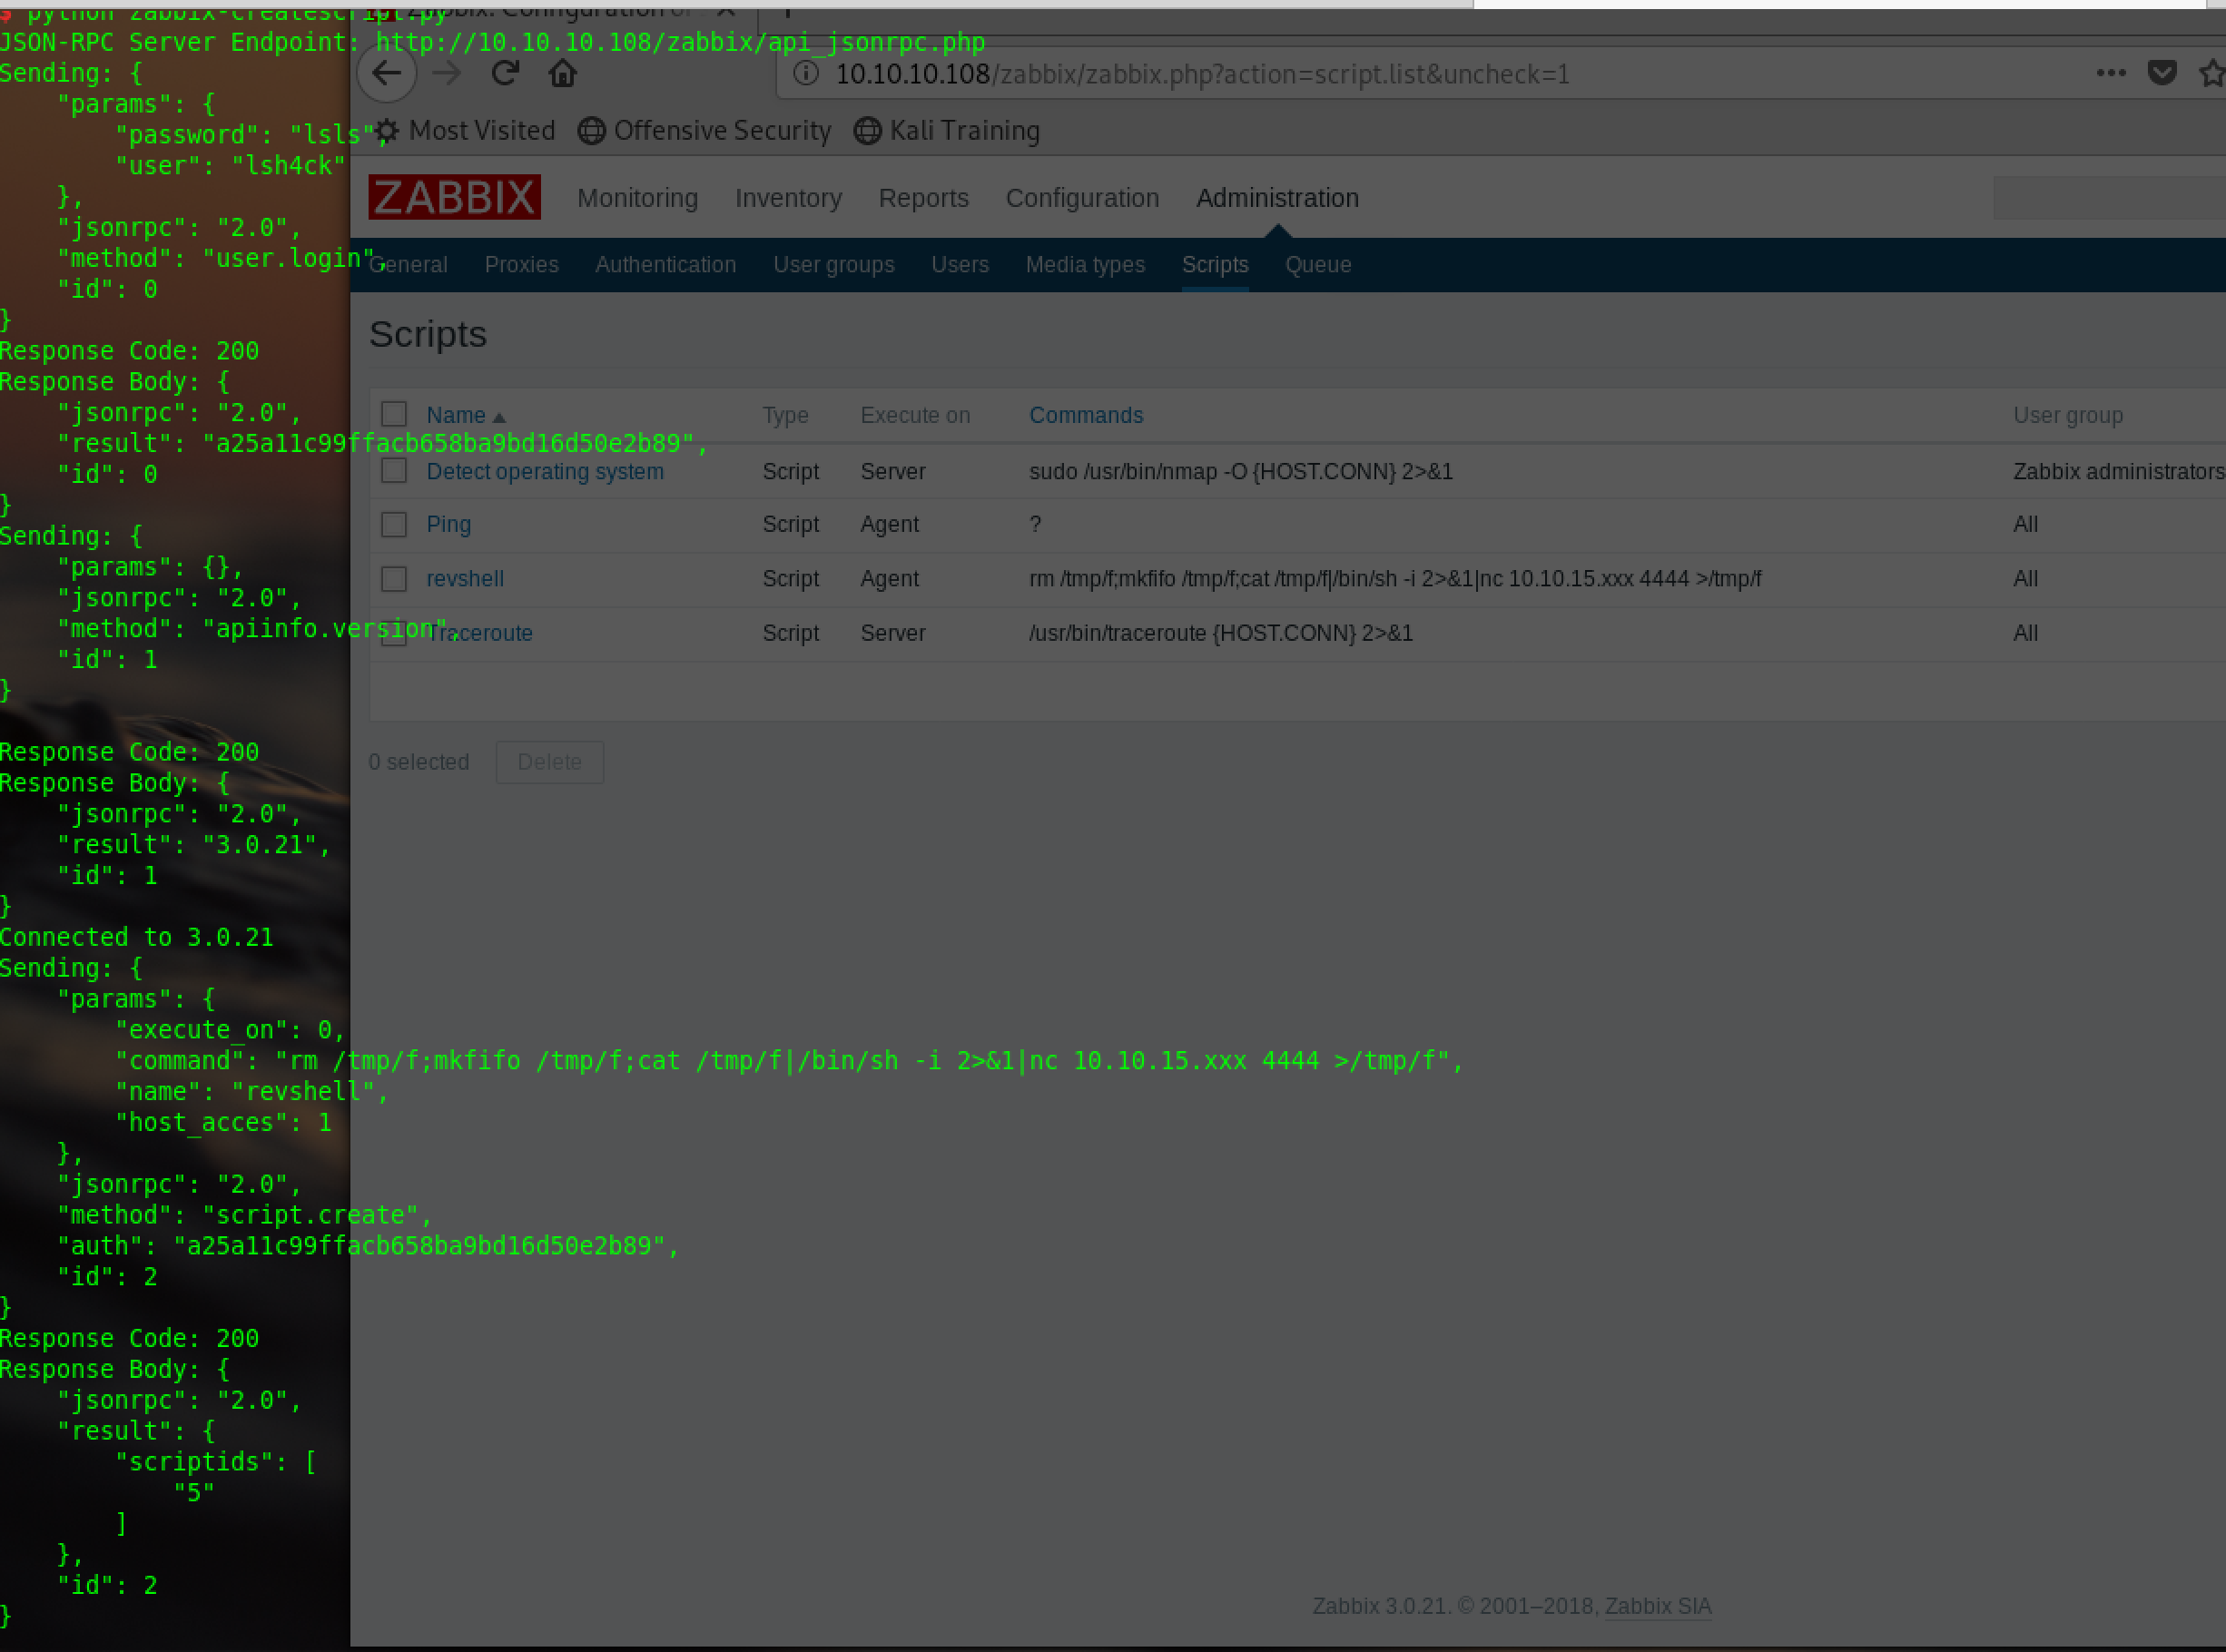
Task: Bookmark this page with the star icon
Action: 2211,73
